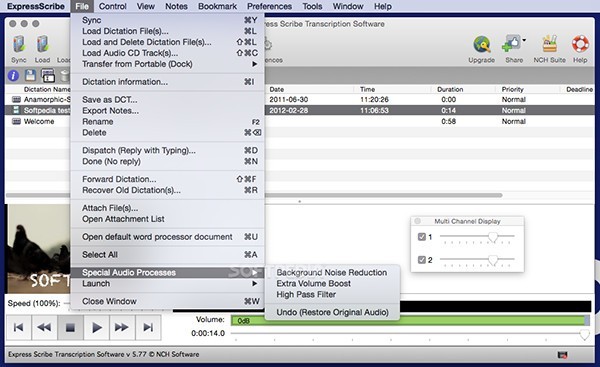Image resolution: width=600 pixels, height=367 pixels.
Task: Open the Preferences menu bar item
Action: pyautogui.click(x=269, y=7)
